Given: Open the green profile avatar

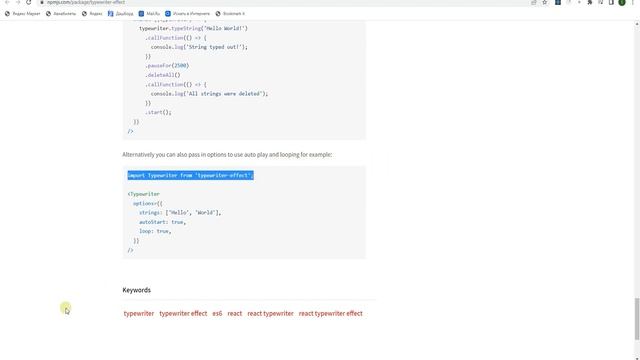Looking at the screenshot, I should [622, 2].
